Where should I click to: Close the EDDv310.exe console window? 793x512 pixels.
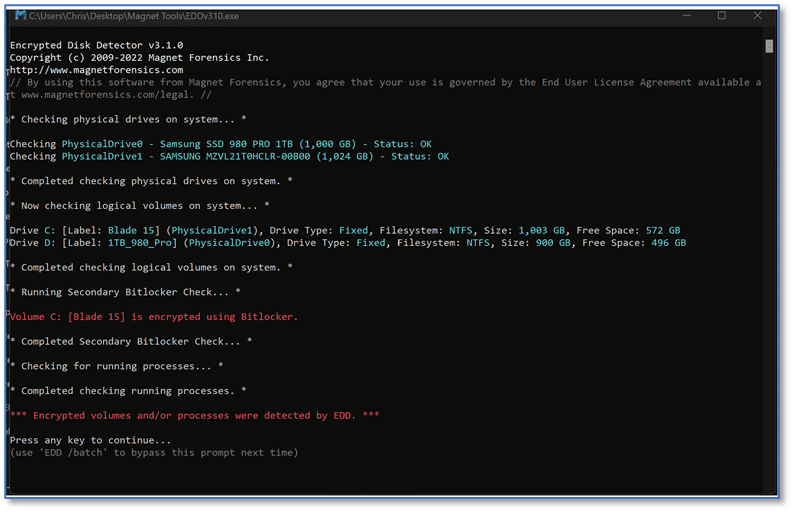(x=757, y=16)
